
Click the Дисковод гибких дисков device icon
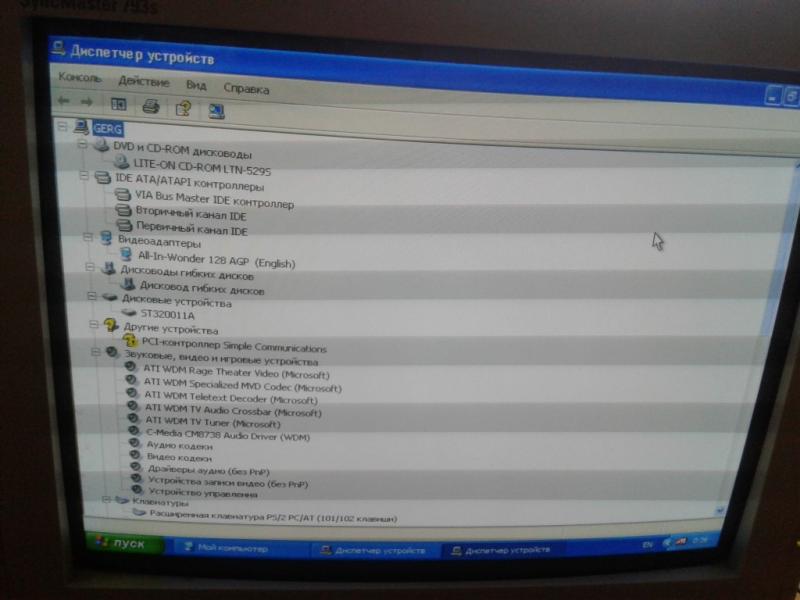tap(129, 284)
